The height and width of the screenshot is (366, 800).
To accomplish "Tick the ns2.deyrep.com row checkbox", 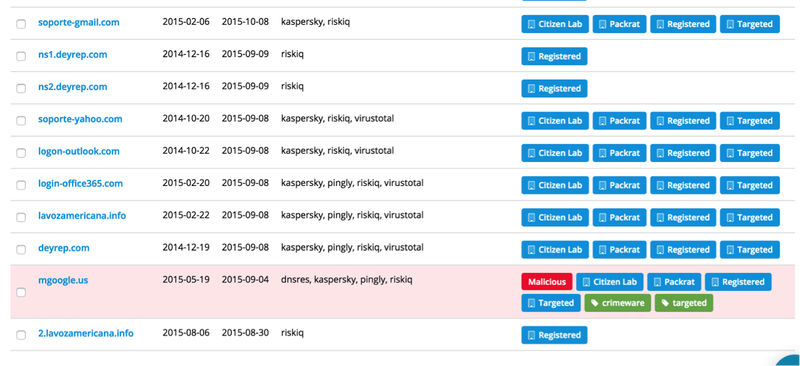I will tap(21, 88).
